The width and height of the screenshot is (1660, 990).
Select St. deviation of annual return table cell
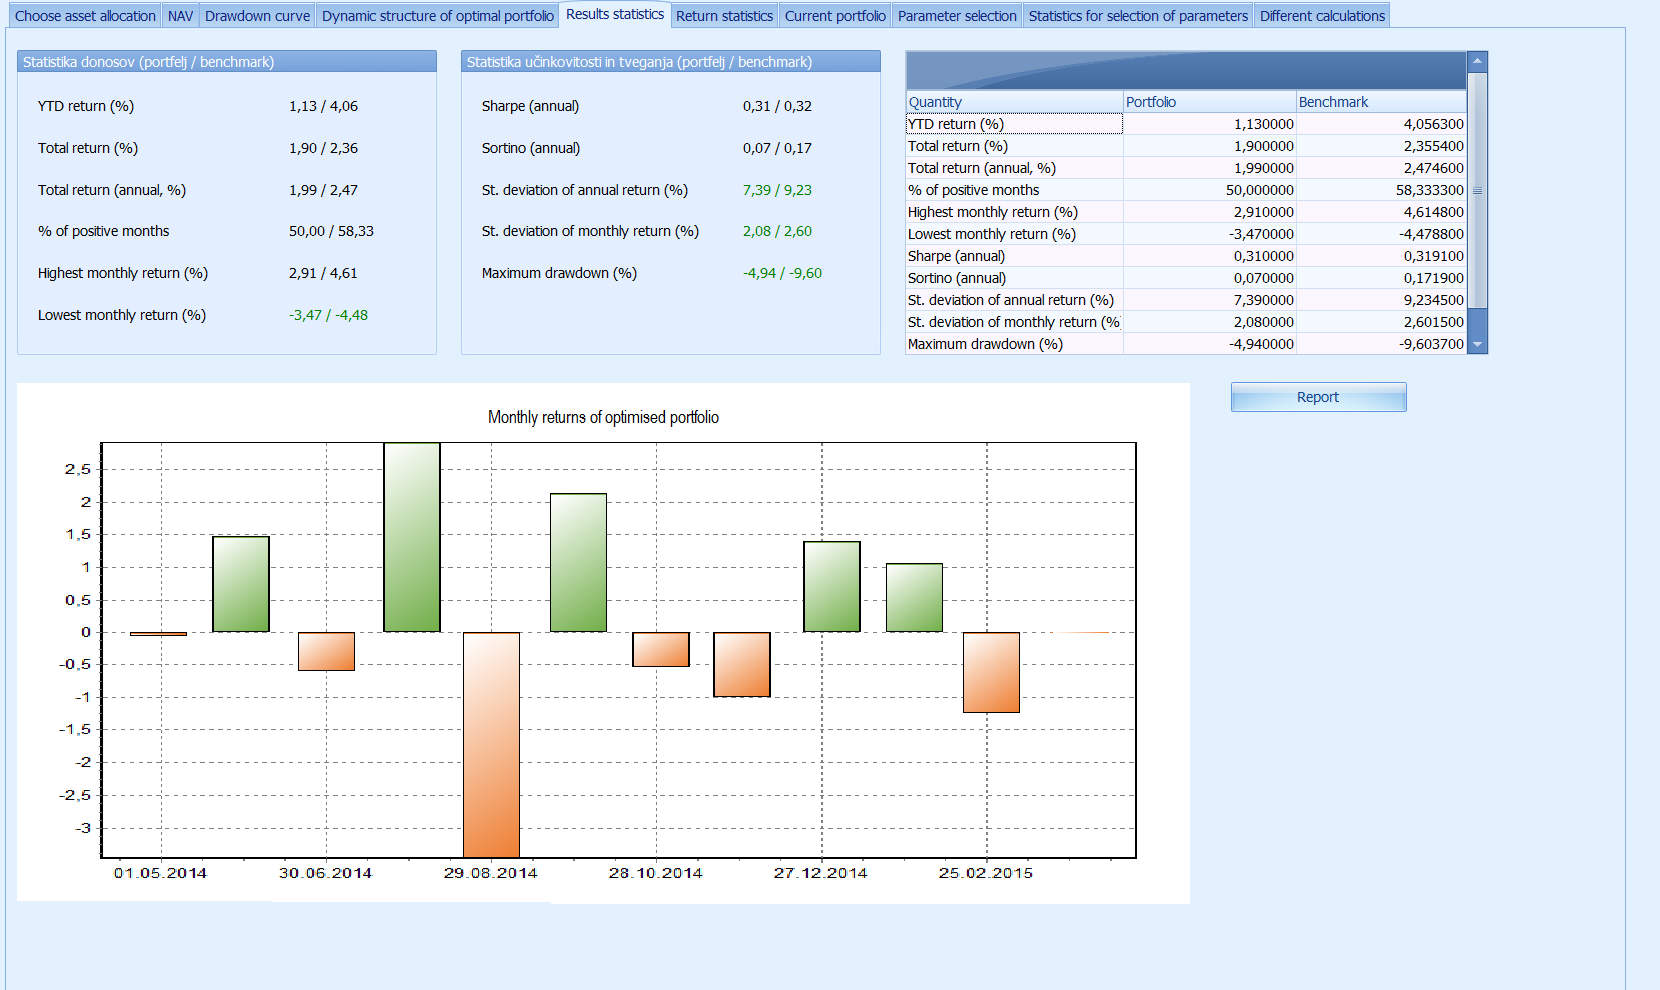(x=1014, y=300)
